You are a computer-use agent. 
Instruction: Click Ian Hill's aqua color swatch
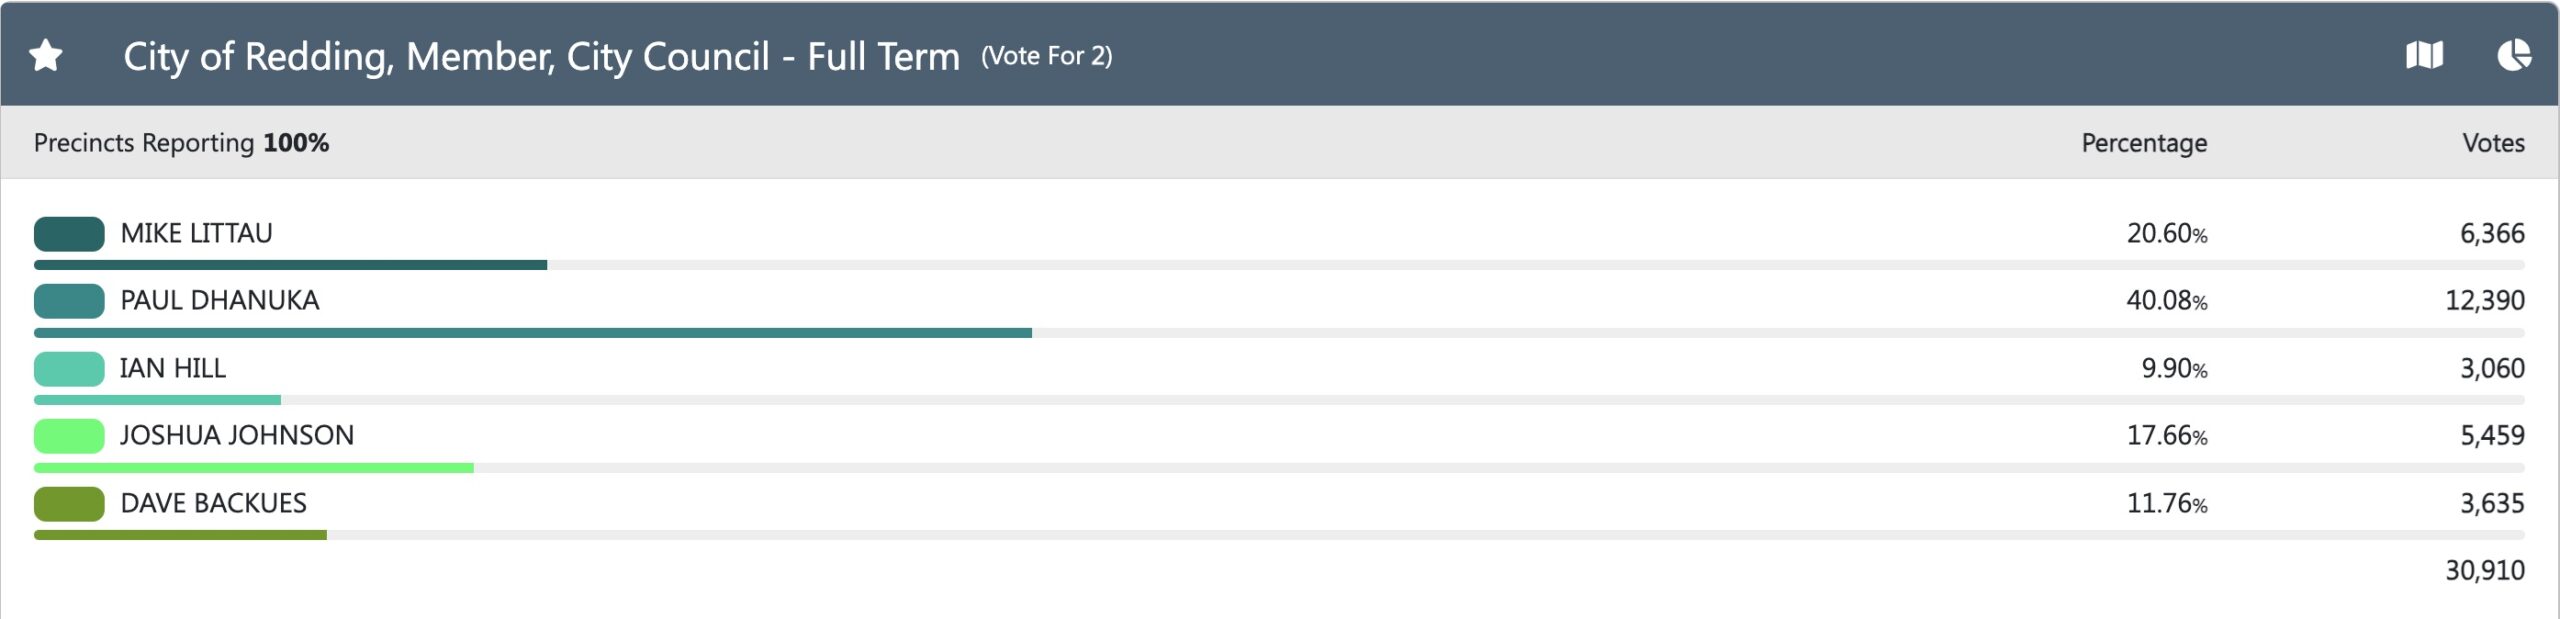[69, 369]
